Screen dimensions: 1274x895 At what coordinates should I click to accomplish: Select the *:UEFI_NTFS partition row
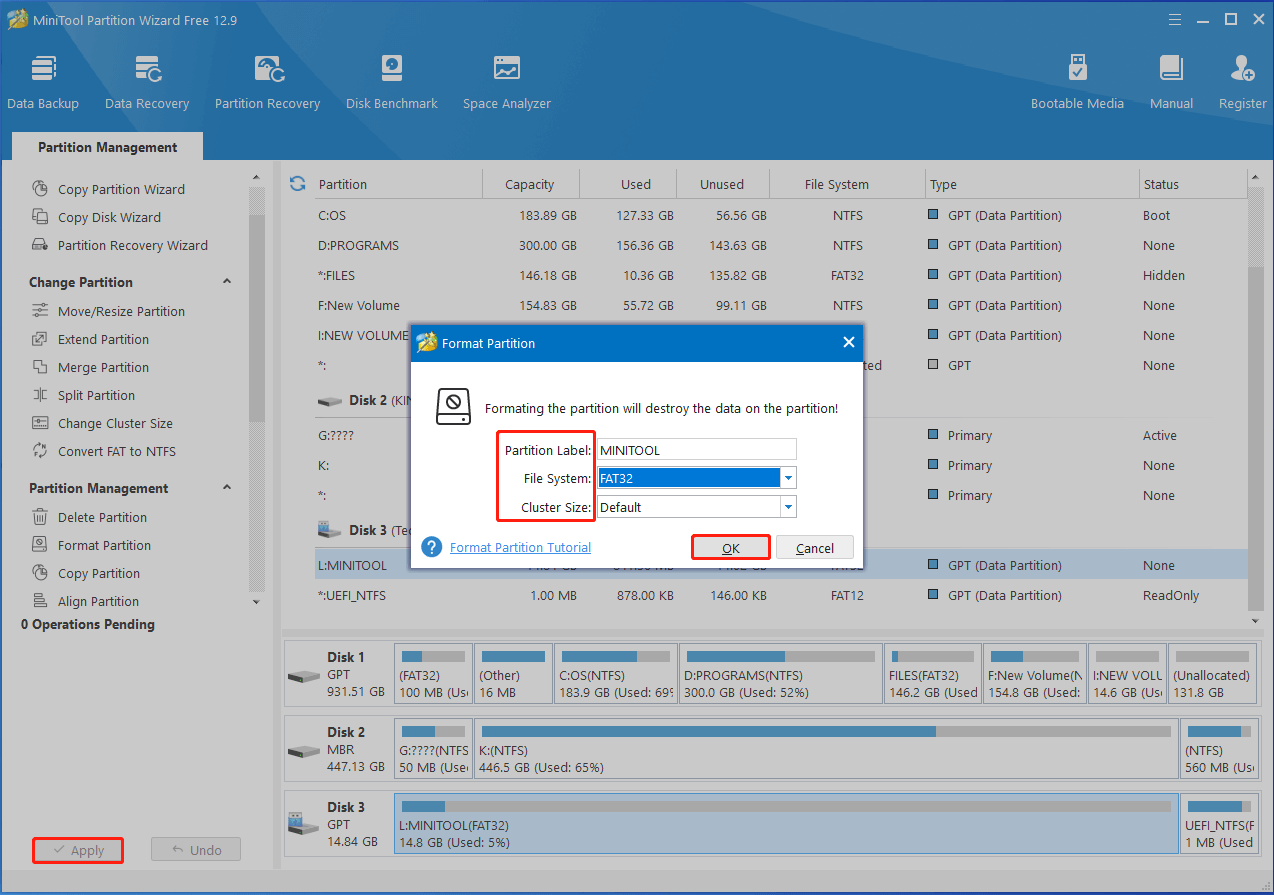[x=781, y=595]
